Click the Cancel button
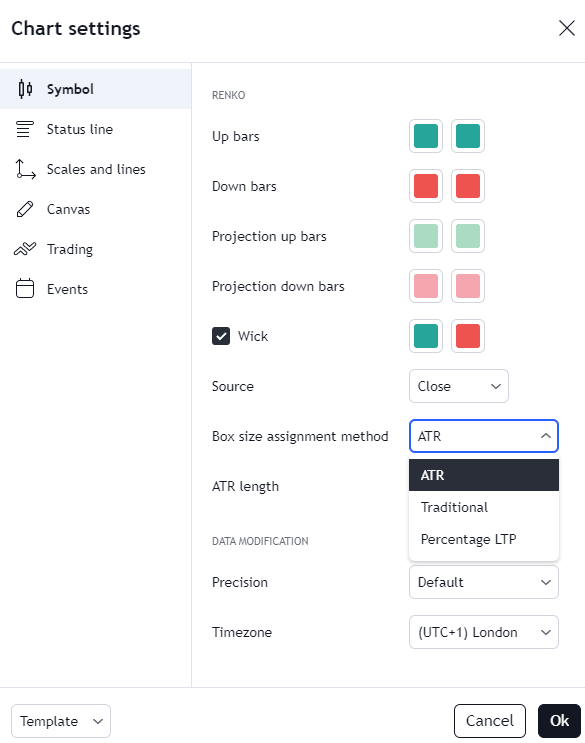 pos(490,721)
